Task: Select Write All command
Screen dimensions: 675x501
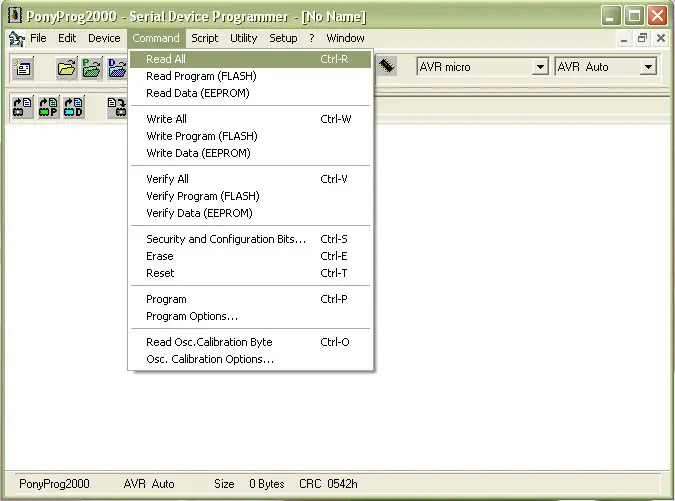Action: [x=251, y=119]
